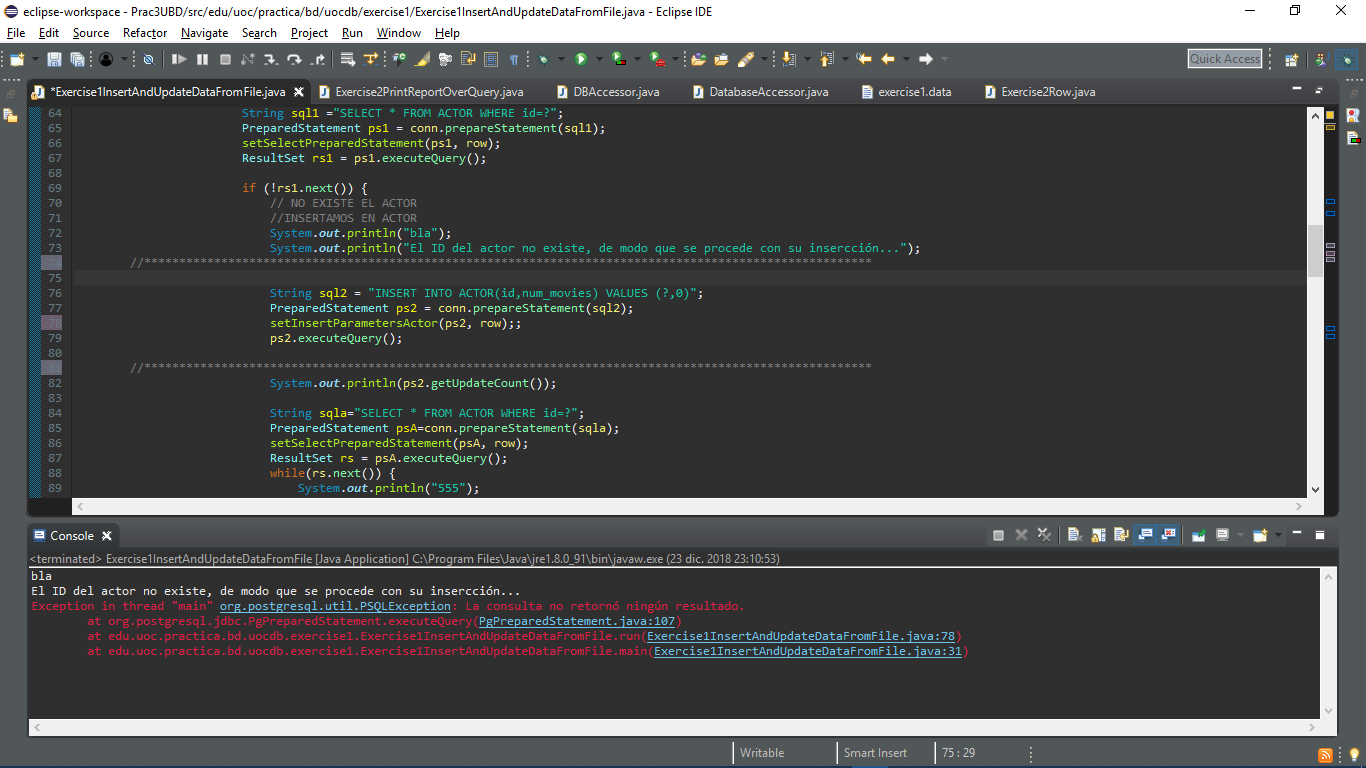Toggle Skip All Breakpoints in the toolbar
This screenshot has height=768, width=1366.
[148, 60]
